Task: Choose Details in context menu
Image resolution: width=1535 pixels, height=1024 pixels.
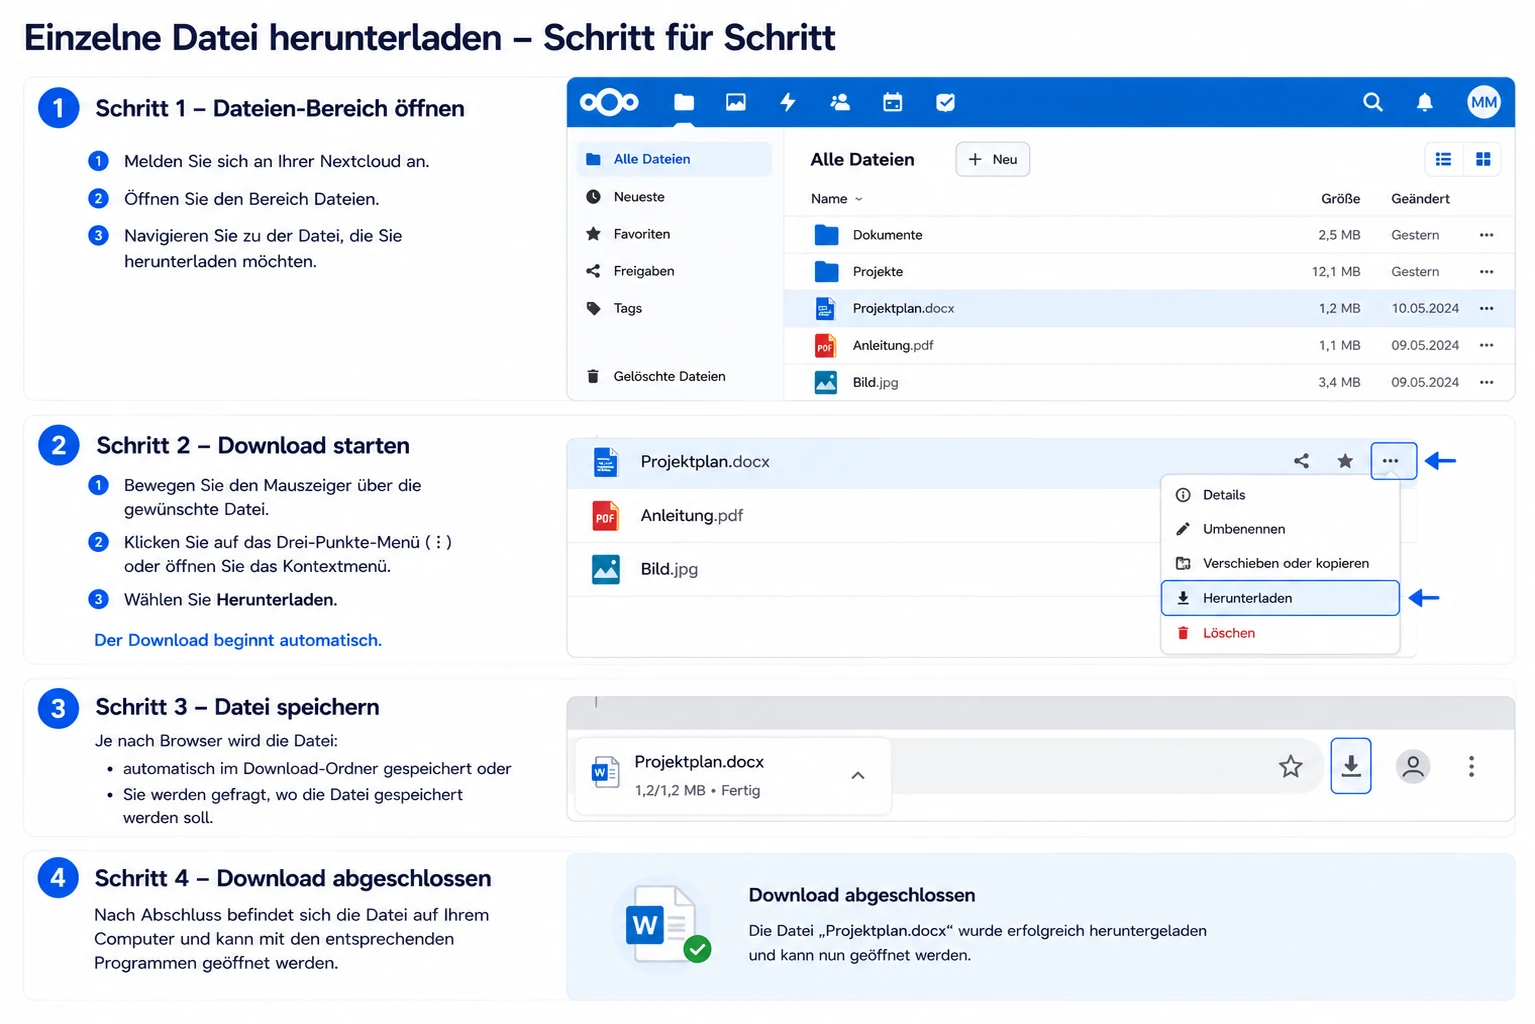Action: 1280,495
